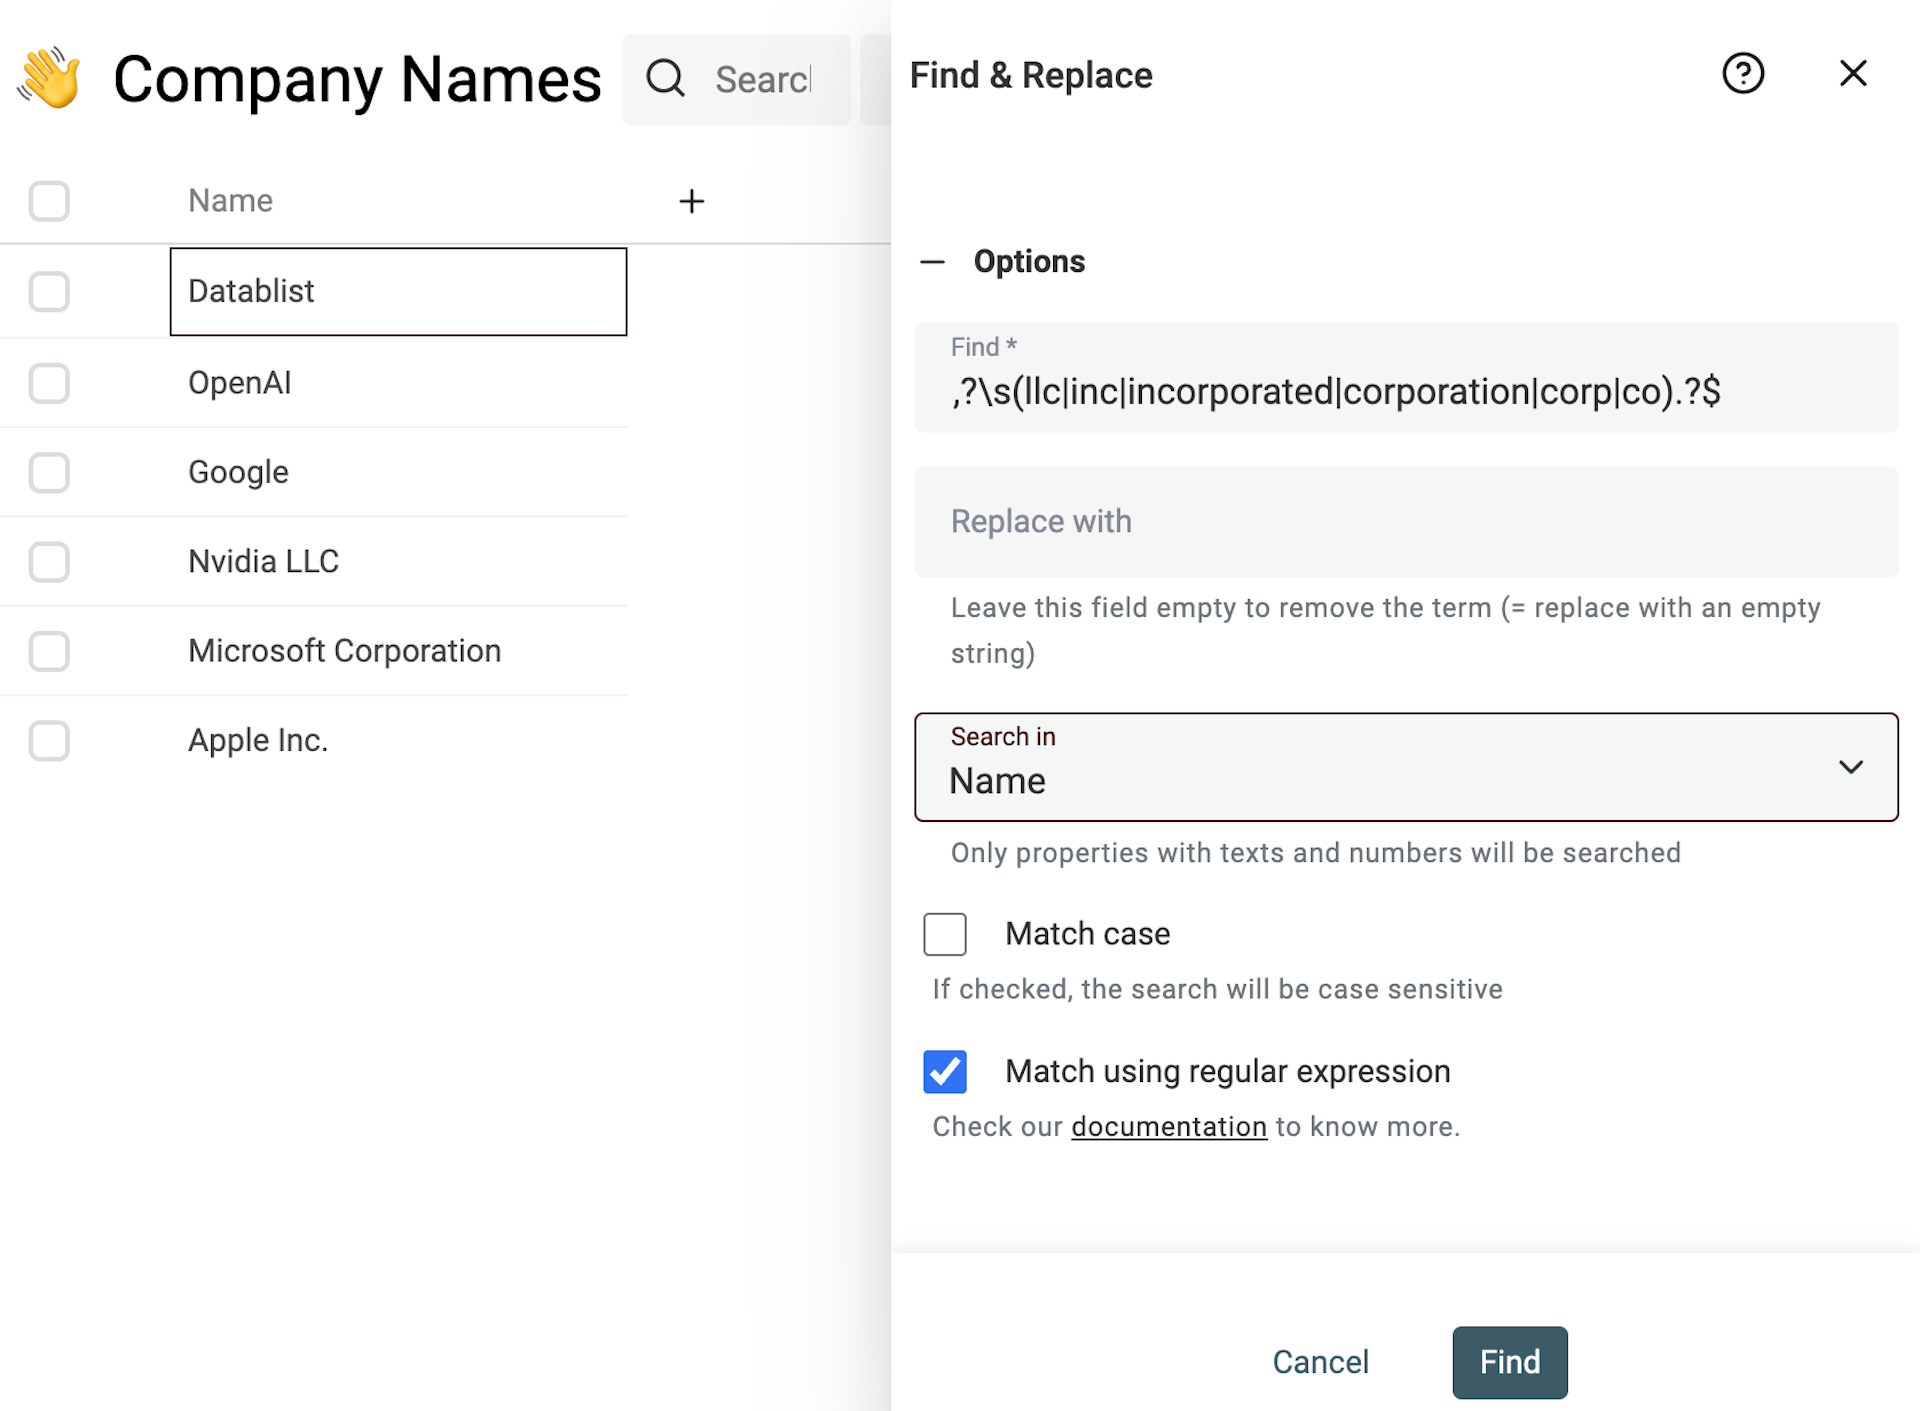The image size is (1920, 1411).
Task: Click the Find button
Action: (1509, 1362)
